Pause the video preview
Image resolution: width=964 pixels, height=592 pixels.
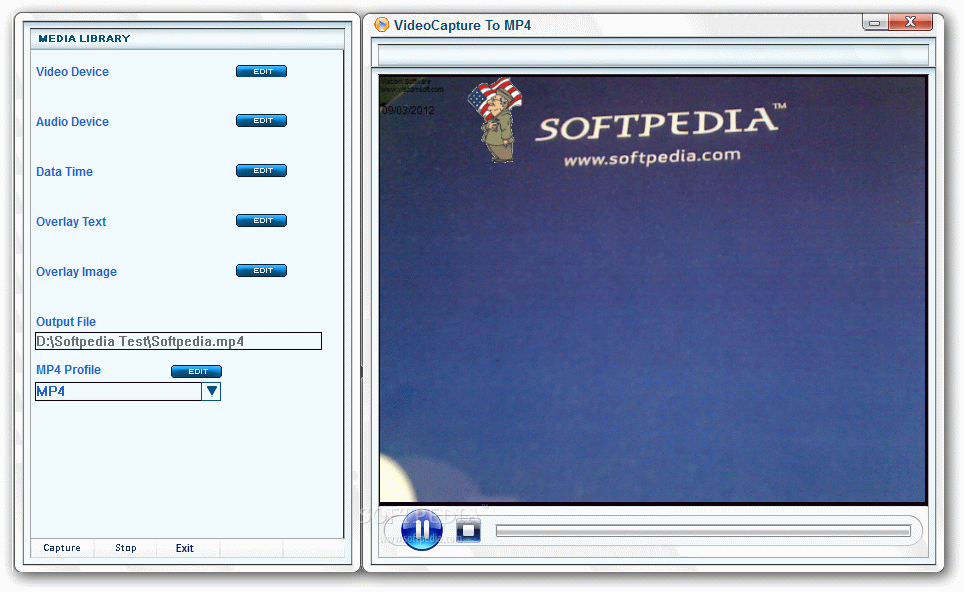(422, 529)
